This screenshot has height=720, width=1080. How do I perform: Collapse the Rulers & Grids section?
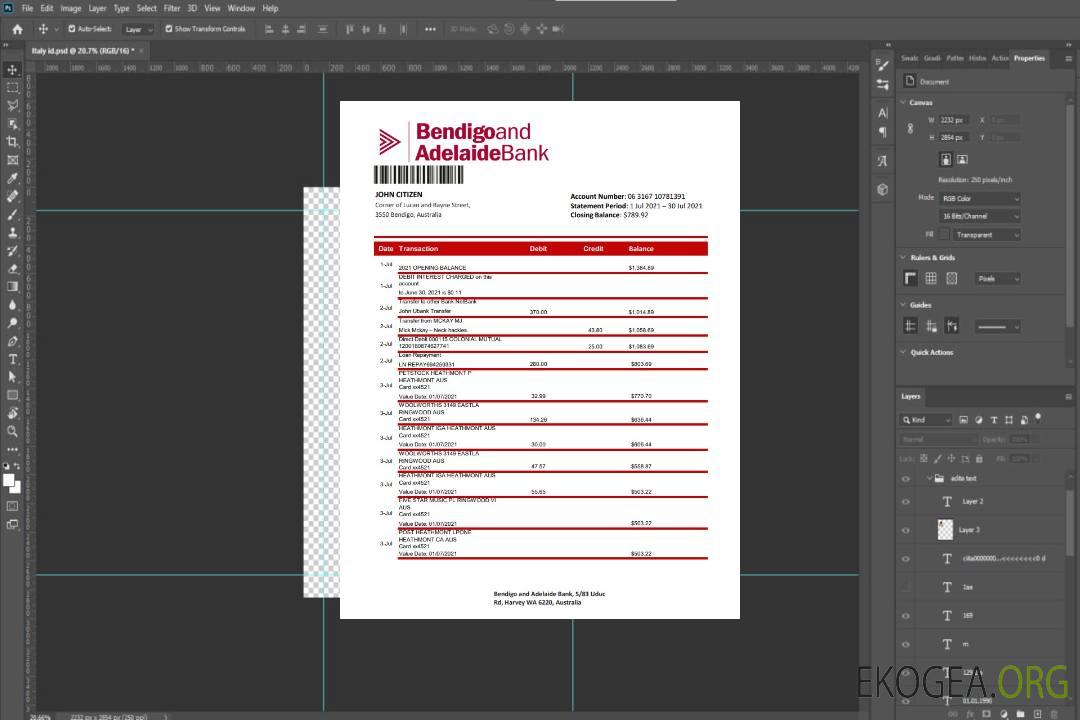[x=903, y=257]
